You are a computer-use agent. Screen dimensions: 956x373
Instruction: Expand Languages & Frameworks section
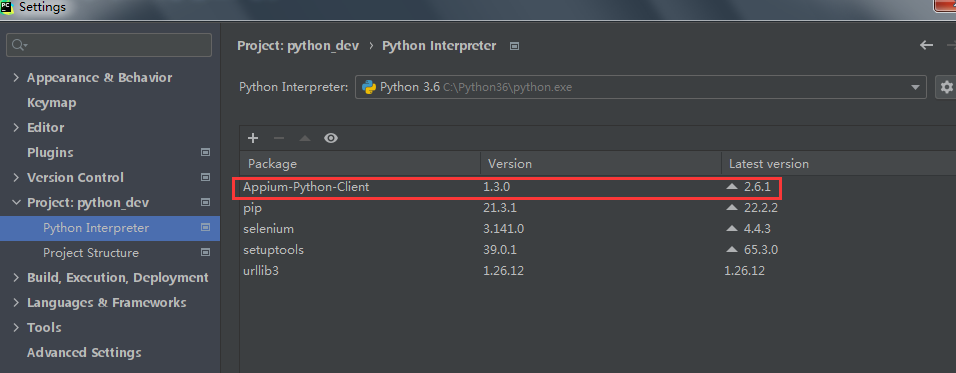click(16, 302)
